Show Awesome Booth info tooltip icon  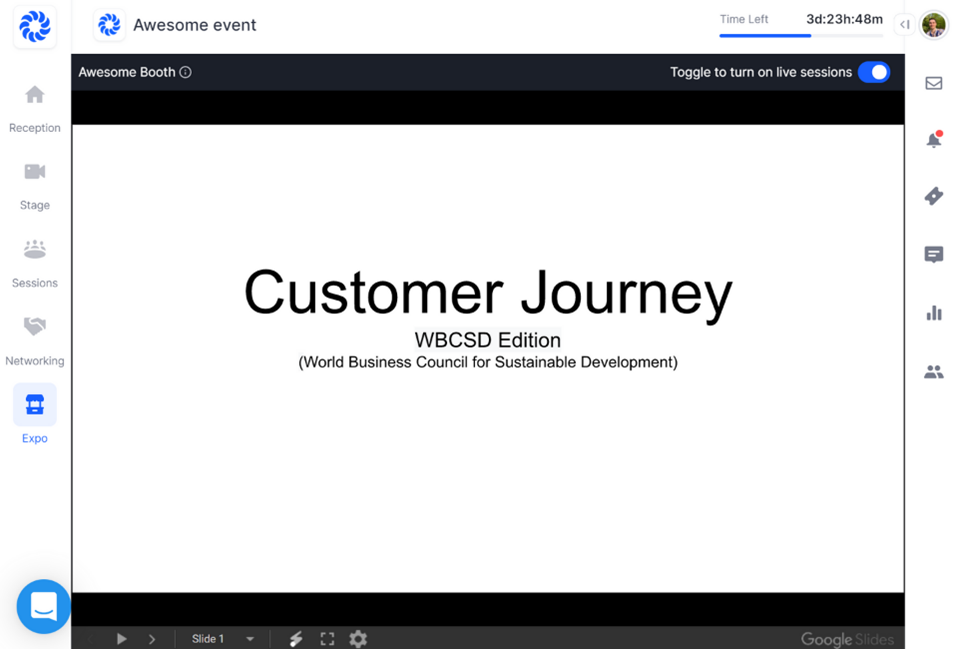coord(186,72)
